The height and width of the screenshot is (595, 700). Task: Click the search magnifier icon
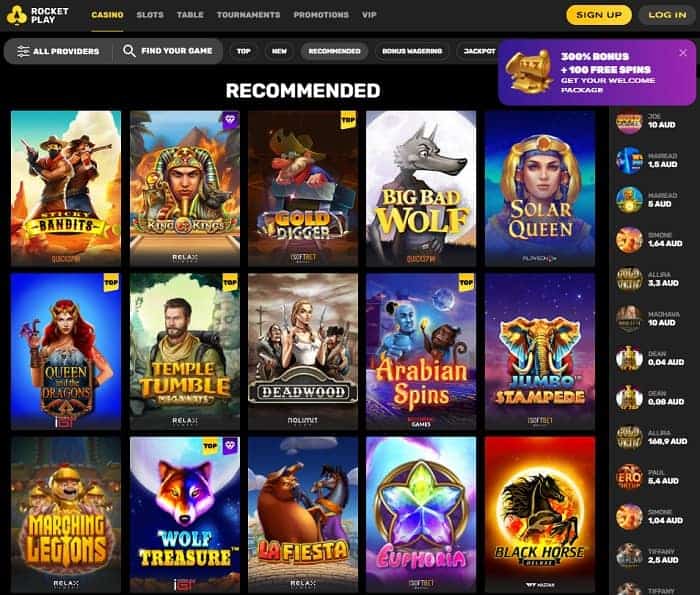pyautogui.click(x=129, y=51)
